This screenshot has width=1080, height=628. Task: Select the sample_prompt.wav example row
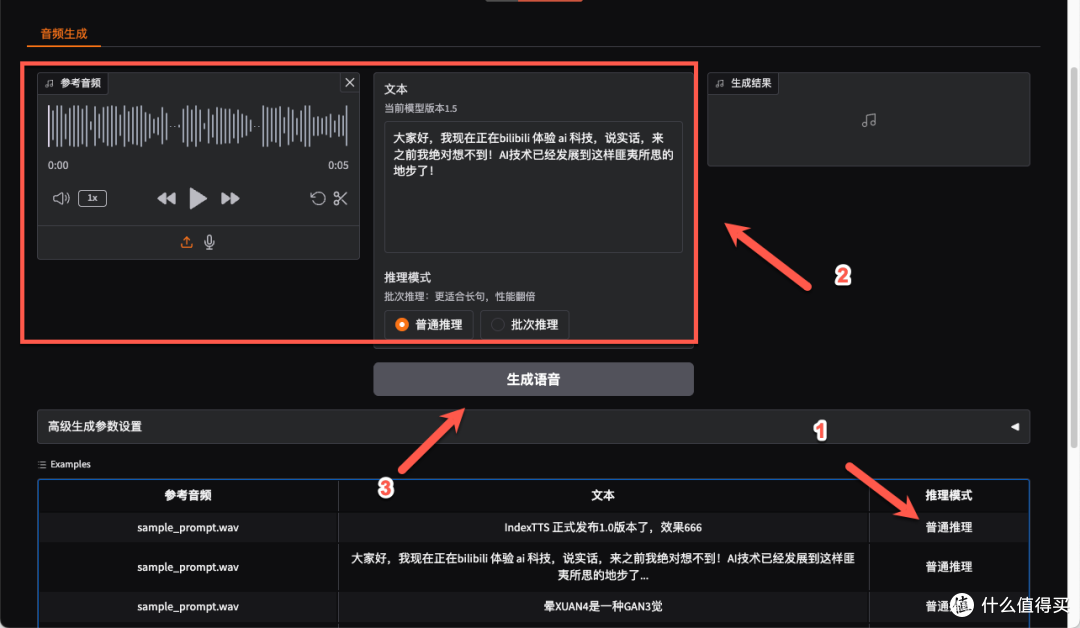tap(186, 527)
